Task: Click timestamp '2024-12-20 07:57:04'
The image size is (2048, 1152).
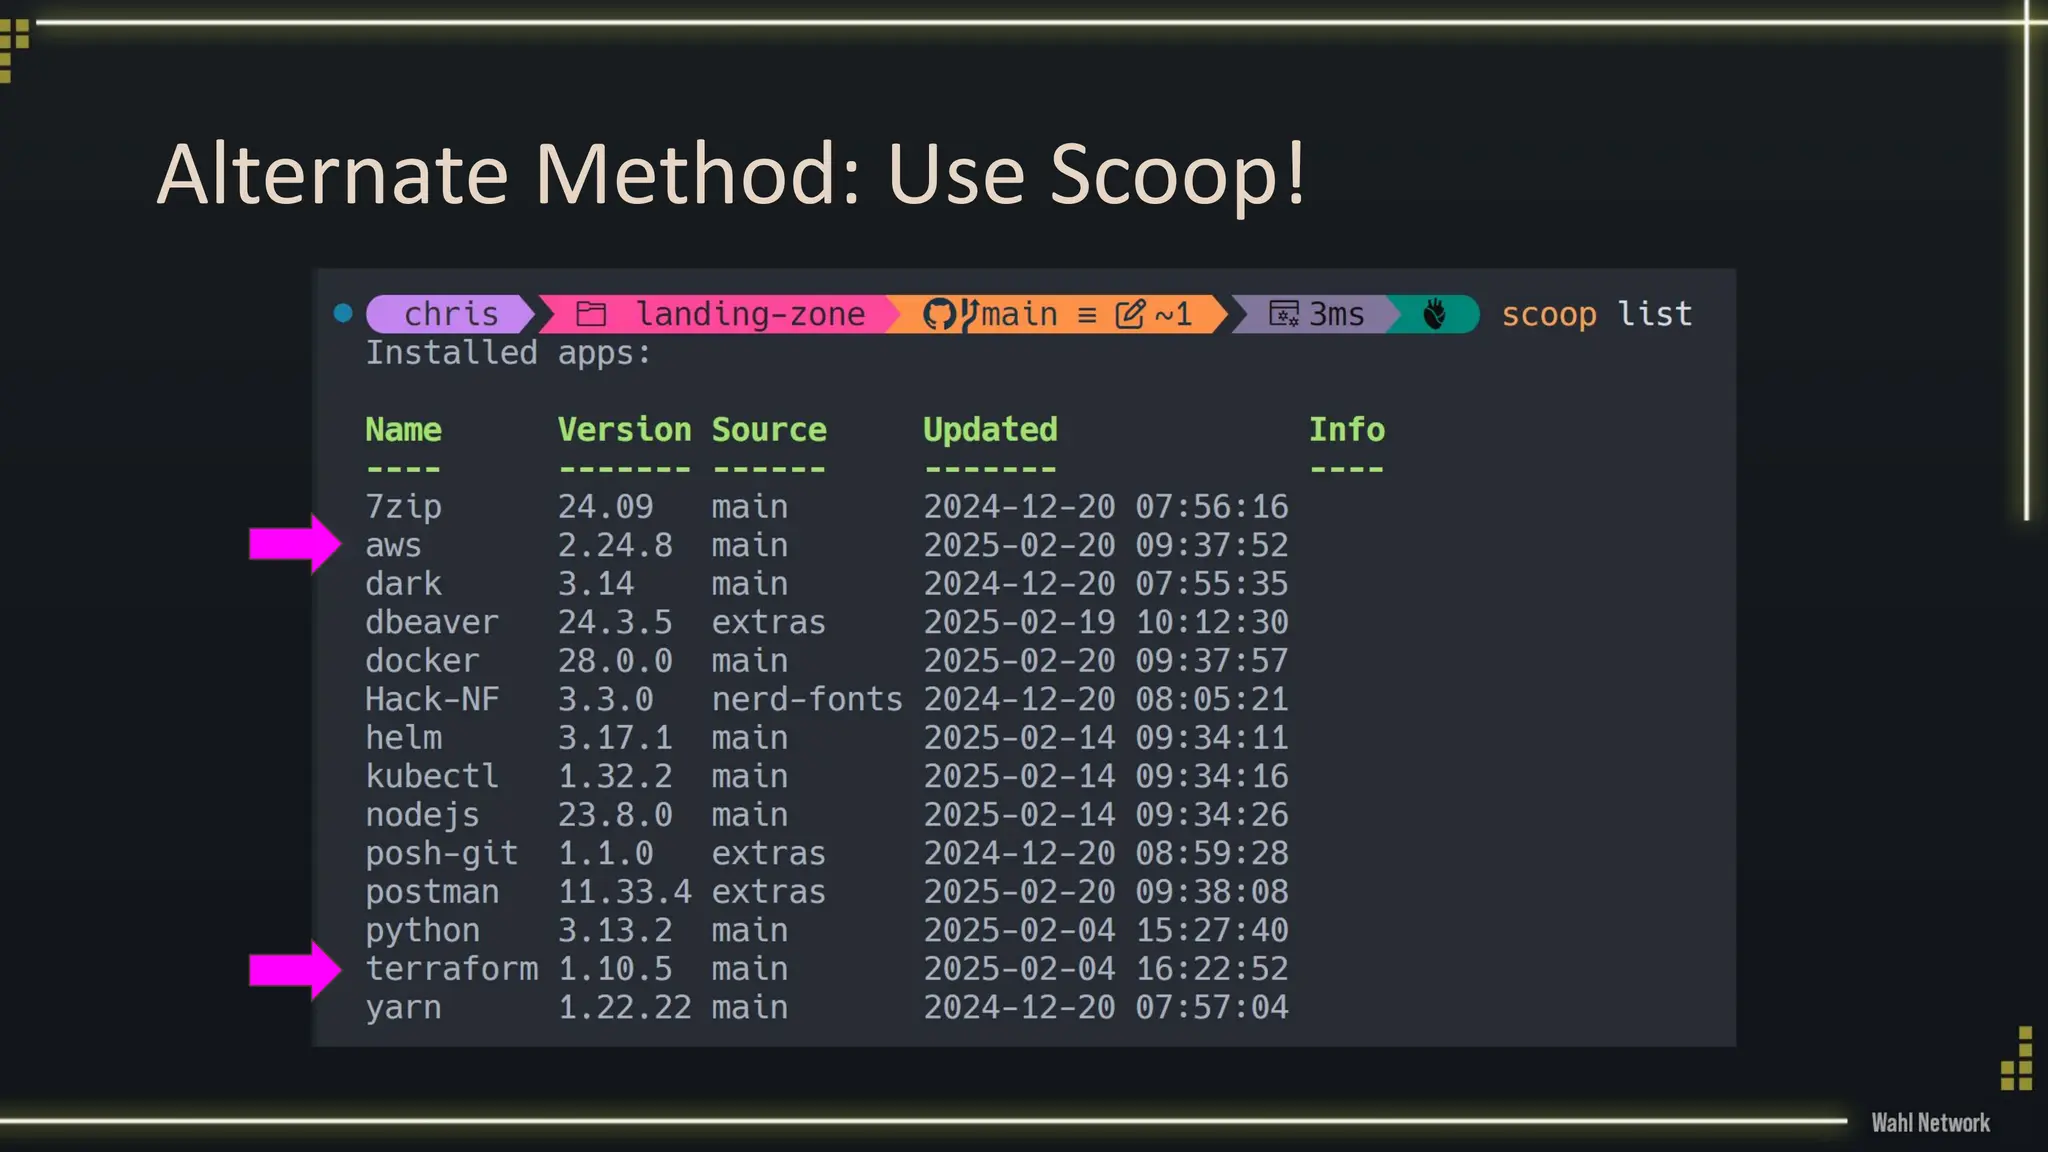Action: pos(1106,1007)
